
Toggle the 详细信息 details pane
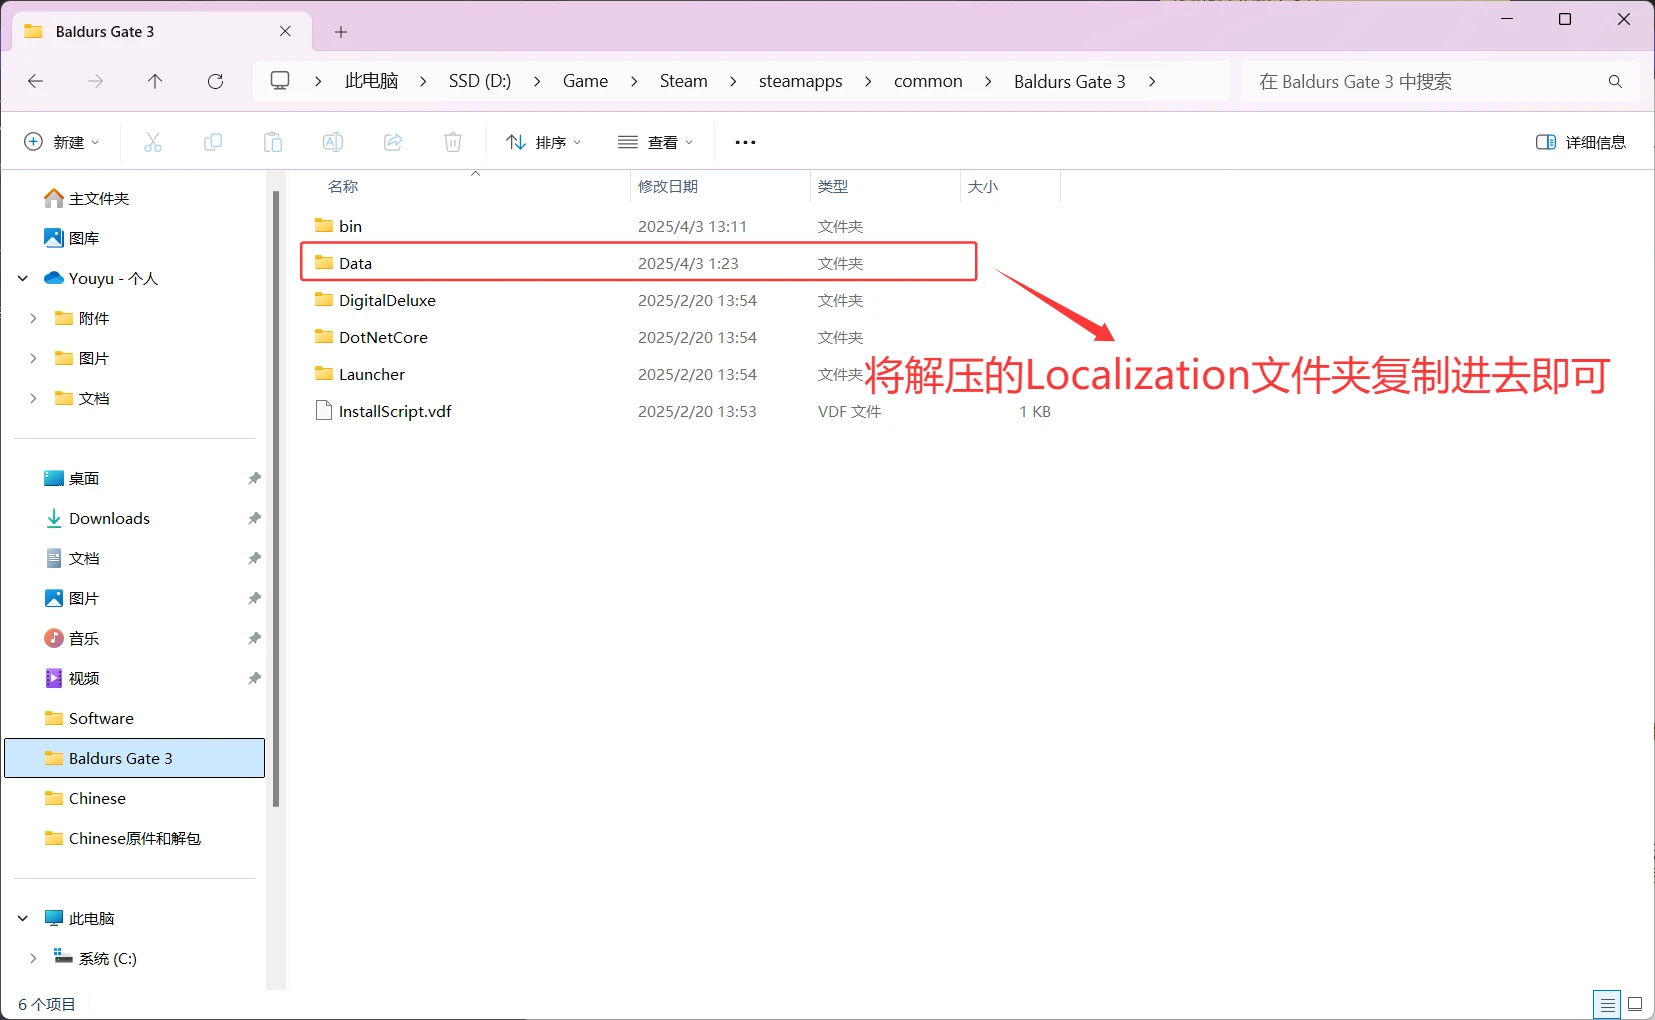(1581, 142)
